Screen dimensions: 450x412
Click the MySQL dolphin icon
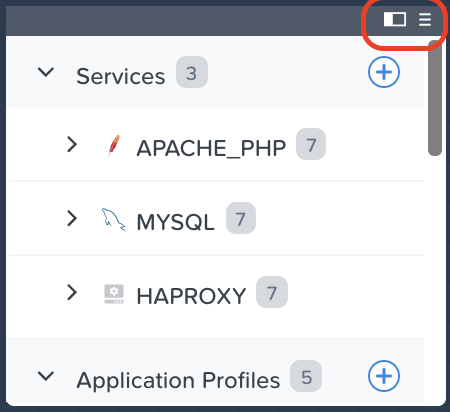pyautogui.click(x=113, y=220)
